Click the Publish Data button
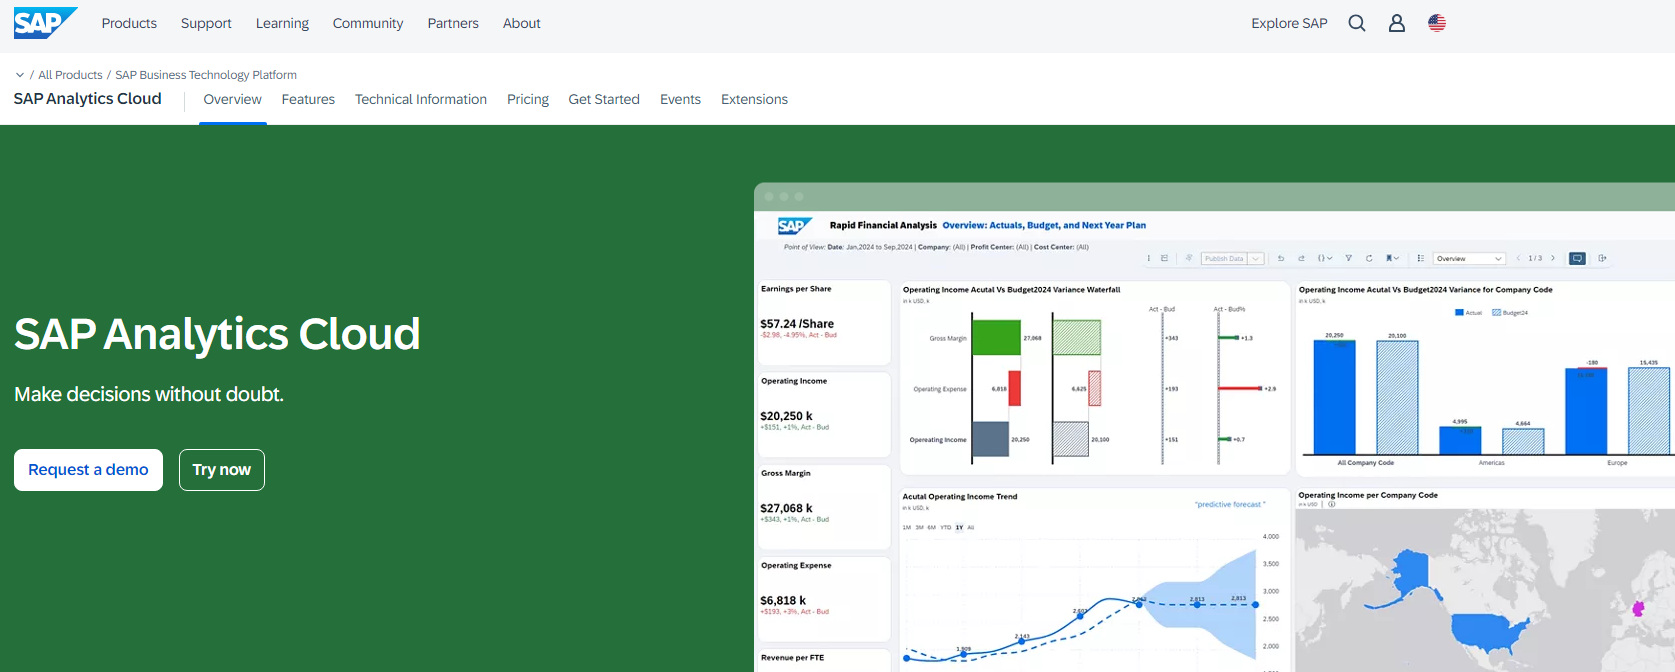This screenshot has height=672, width=1675. point(1224,258)
